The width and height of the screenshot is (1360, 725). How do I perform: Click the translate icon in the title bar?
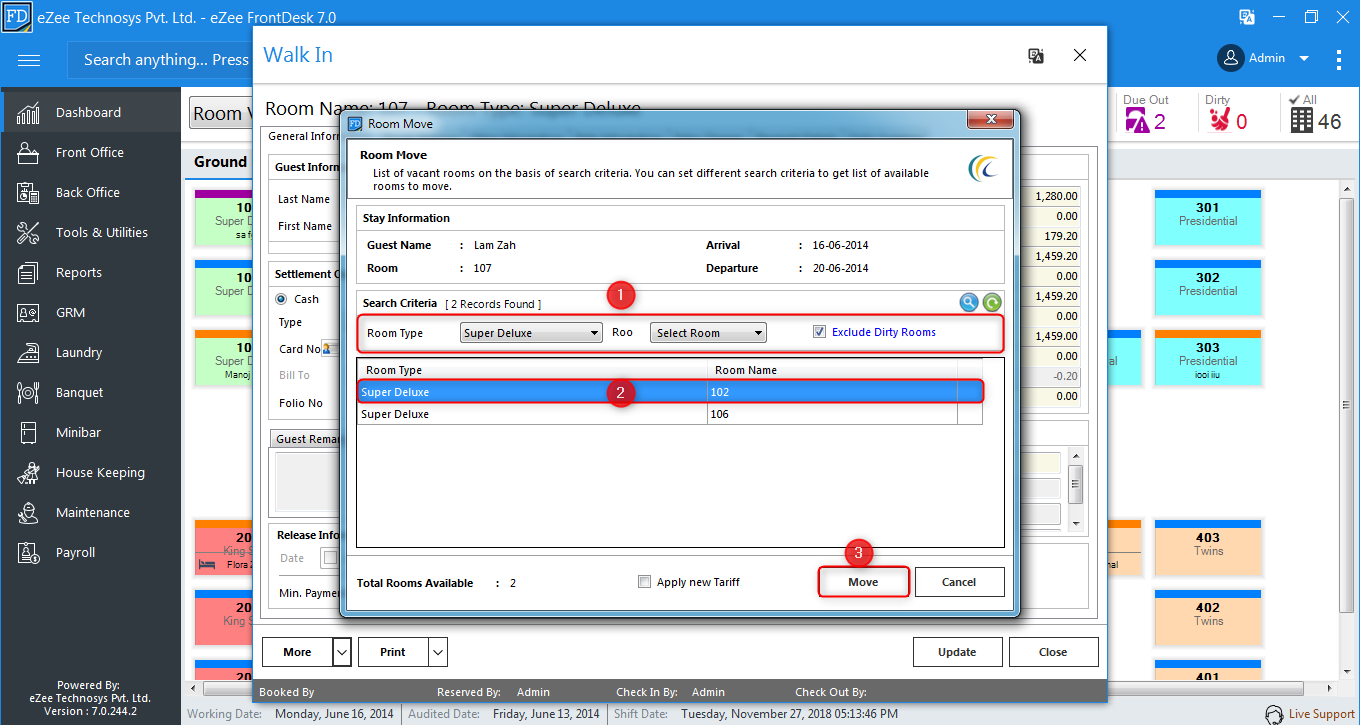click(1247, 17)
